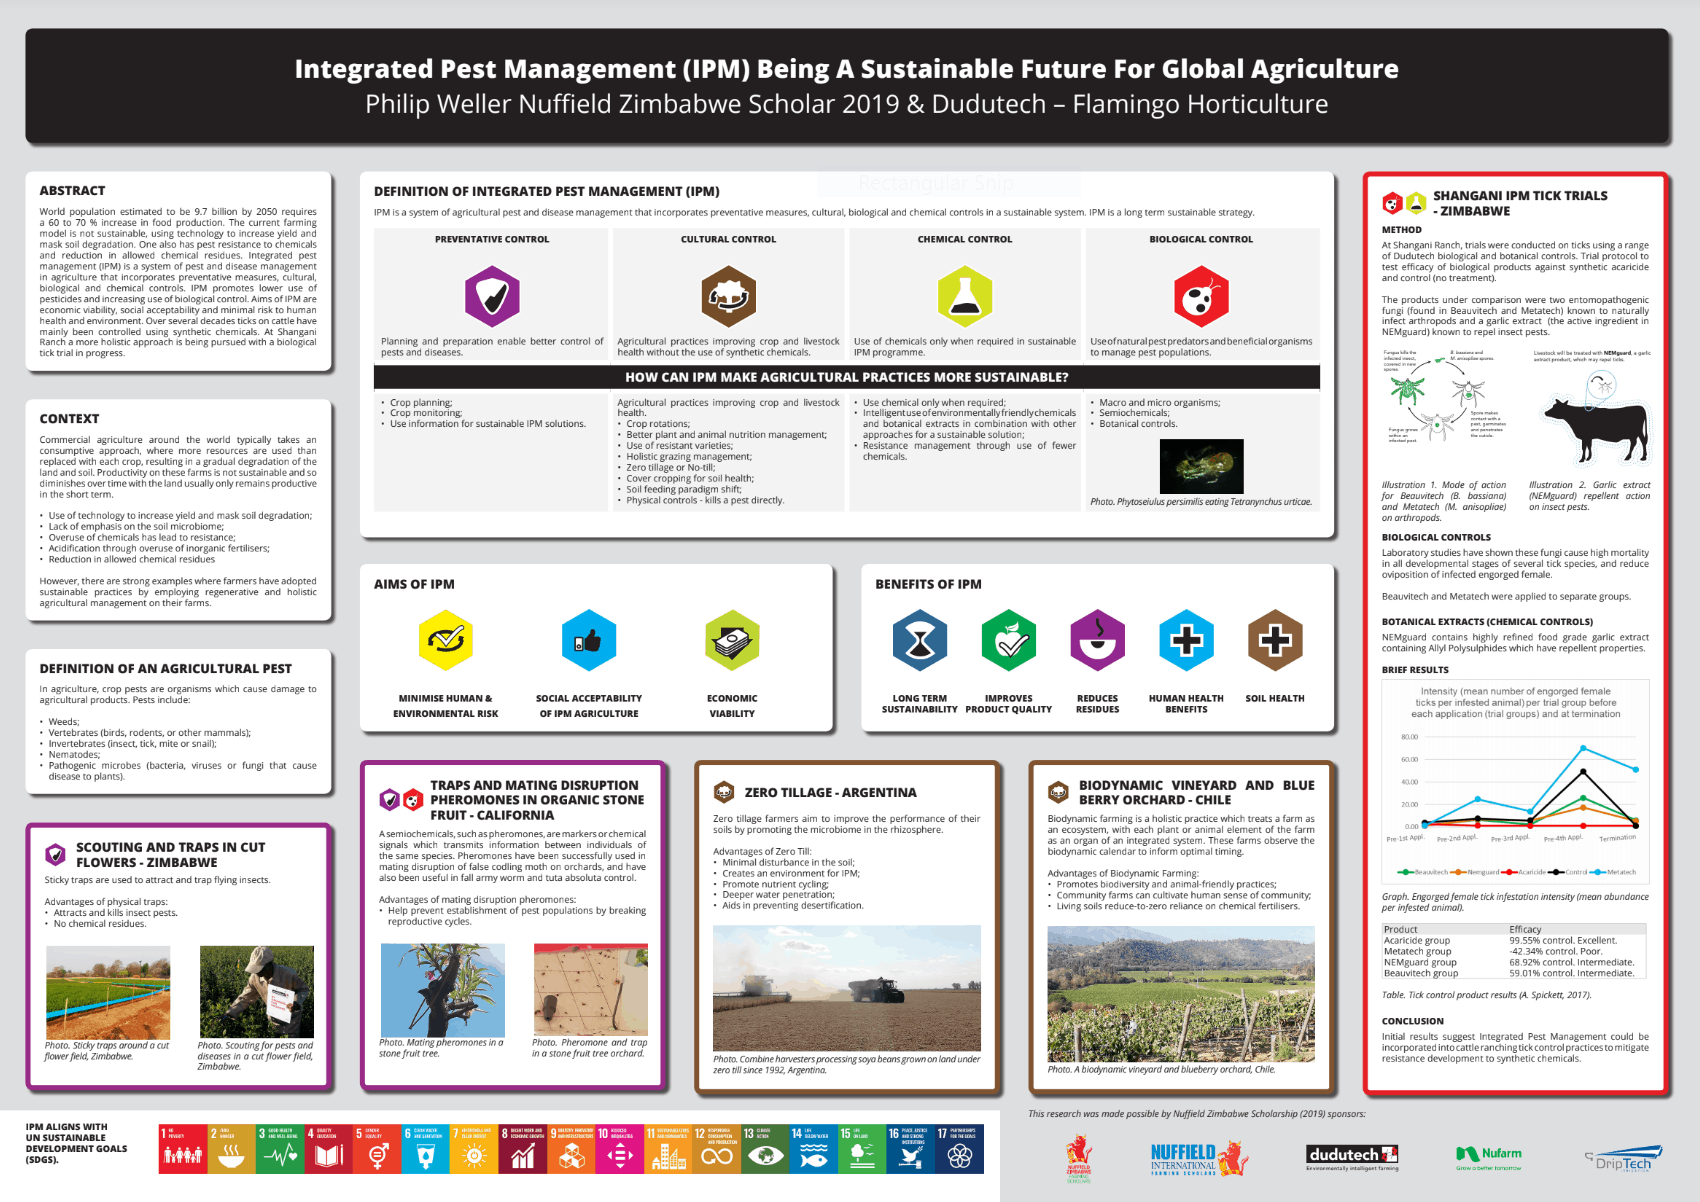Click the Improves Product Quality apple icon
The image size is (1700, 1202).
pyautogui.click(x=1008, y=640)
